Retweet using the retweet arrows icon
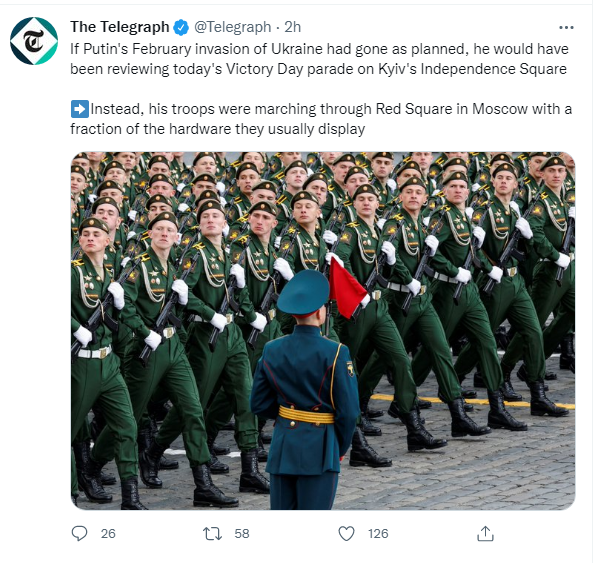 (x=212, y=533)
